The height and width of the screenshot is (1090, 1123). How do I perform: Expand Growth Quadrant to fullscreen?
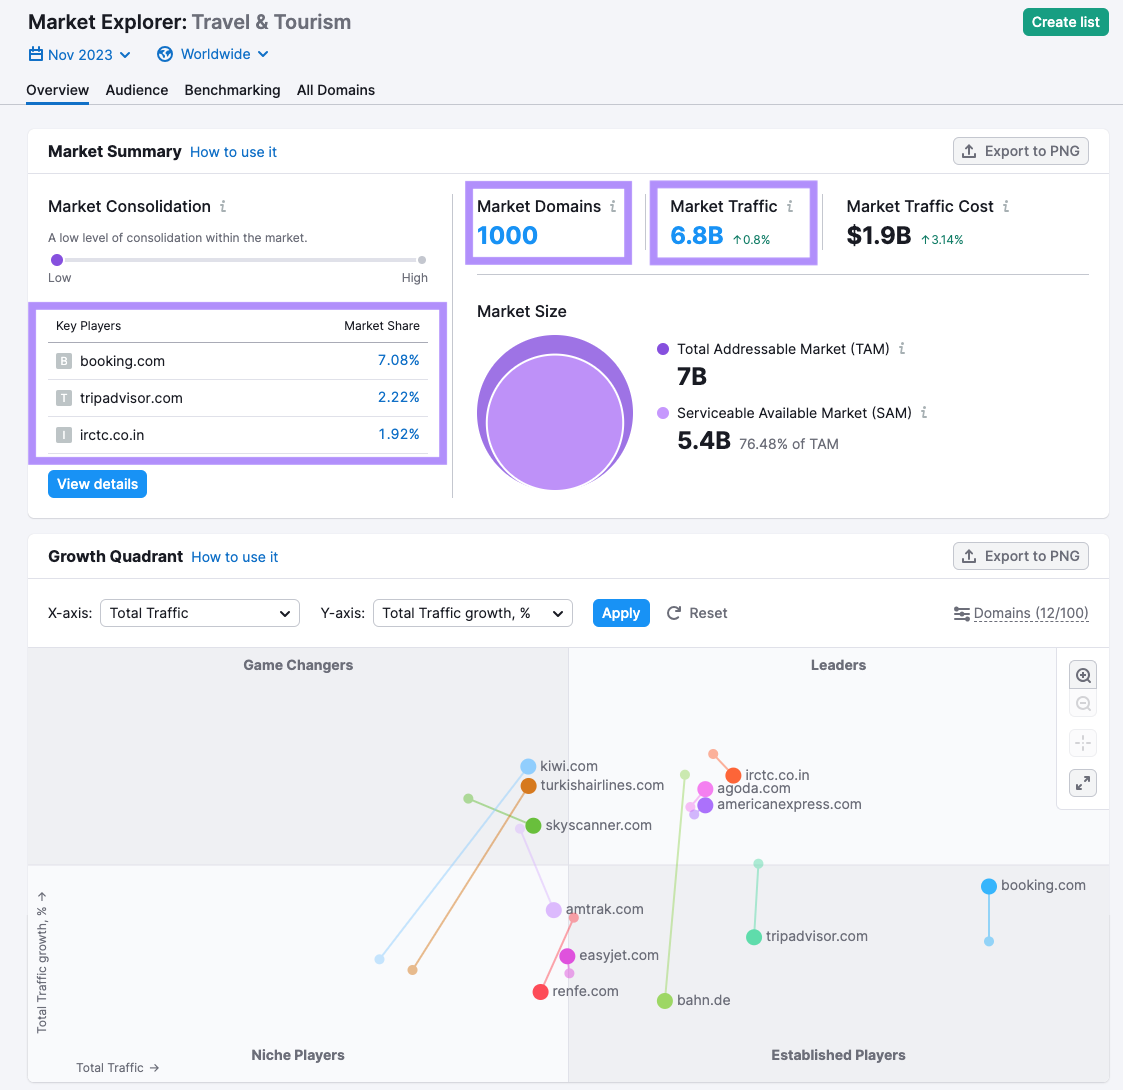[1083, 783]
